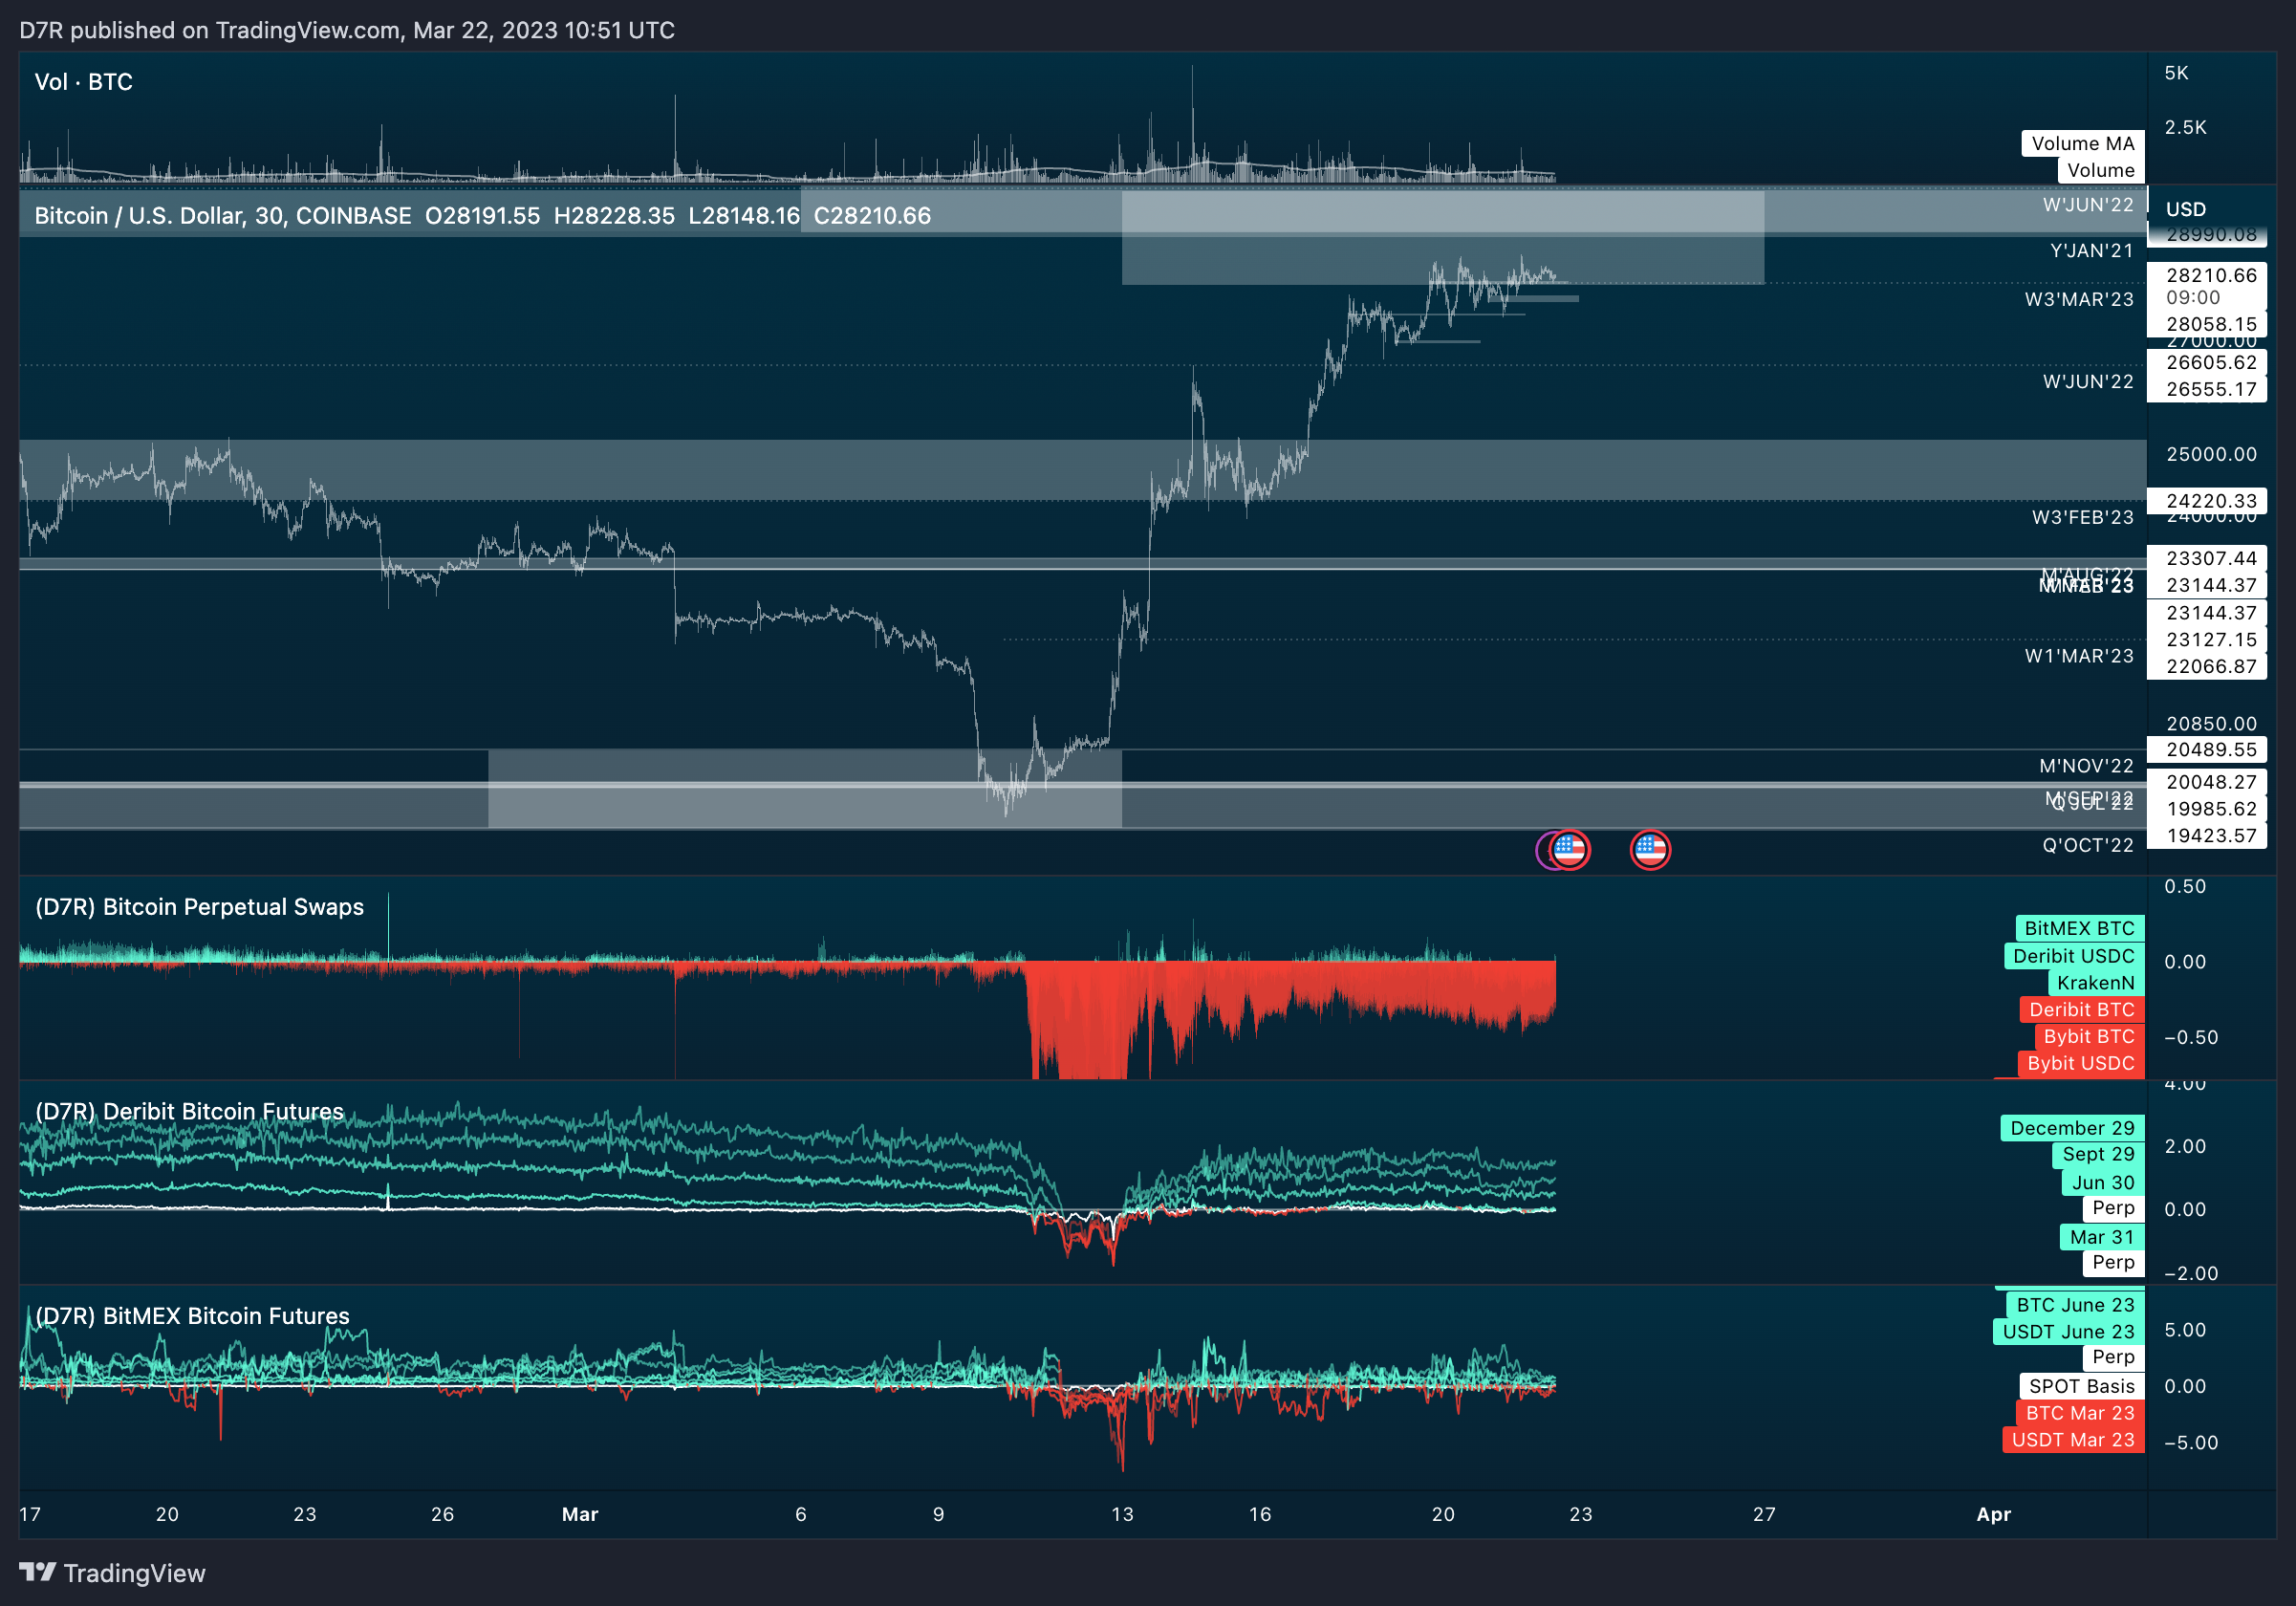Screen dimensions: 2296x1606
Task: Click the USD currency label on price axis
Action: tap(2186, 209)
